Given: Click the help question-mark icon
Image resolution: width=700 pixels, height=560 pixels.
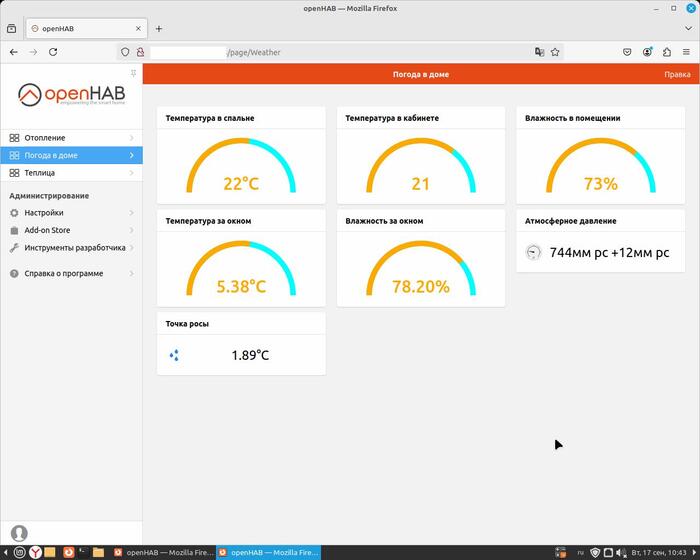Looking at the screenshot, I should (x=14, y=274).
